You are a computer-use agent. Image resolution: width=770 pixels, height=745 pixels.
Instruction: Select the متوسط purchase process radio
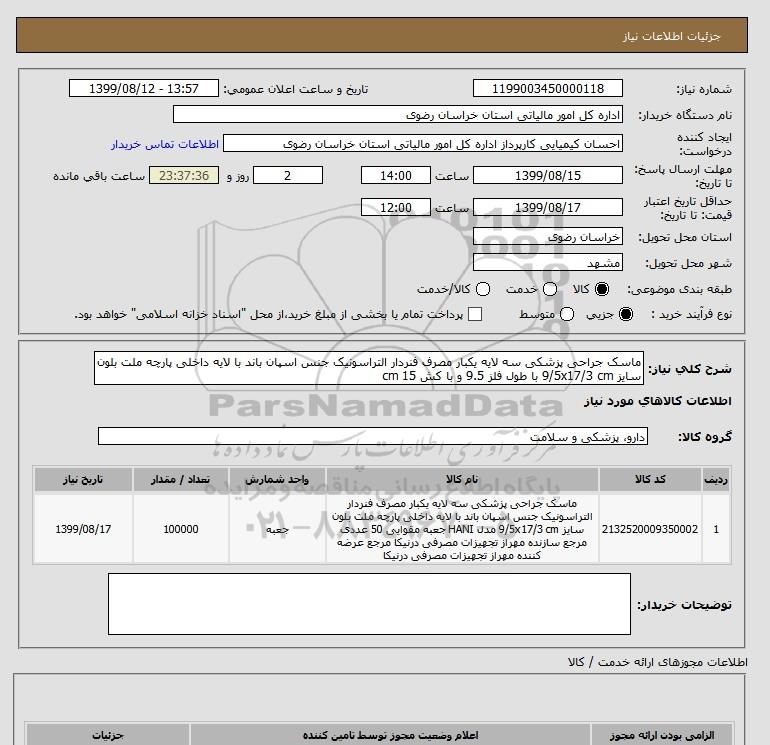point(567,314)
